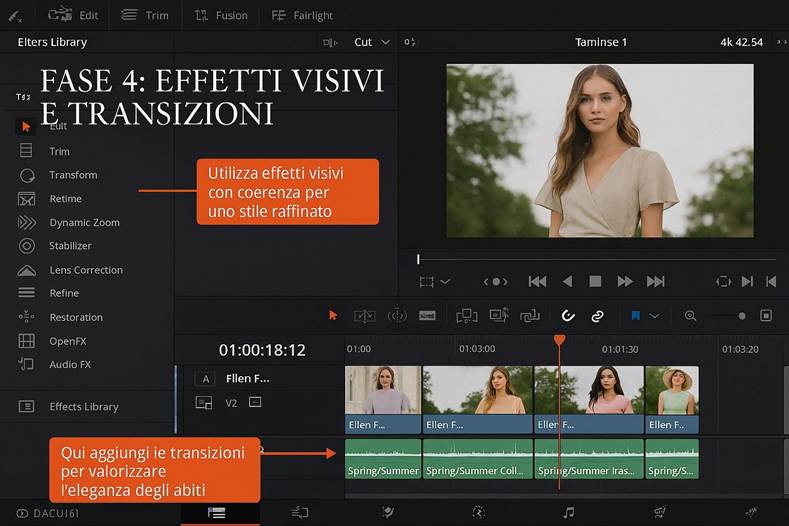Click the replace clip icon
Viewport: 789px width, 526px height.
point(530,316)
